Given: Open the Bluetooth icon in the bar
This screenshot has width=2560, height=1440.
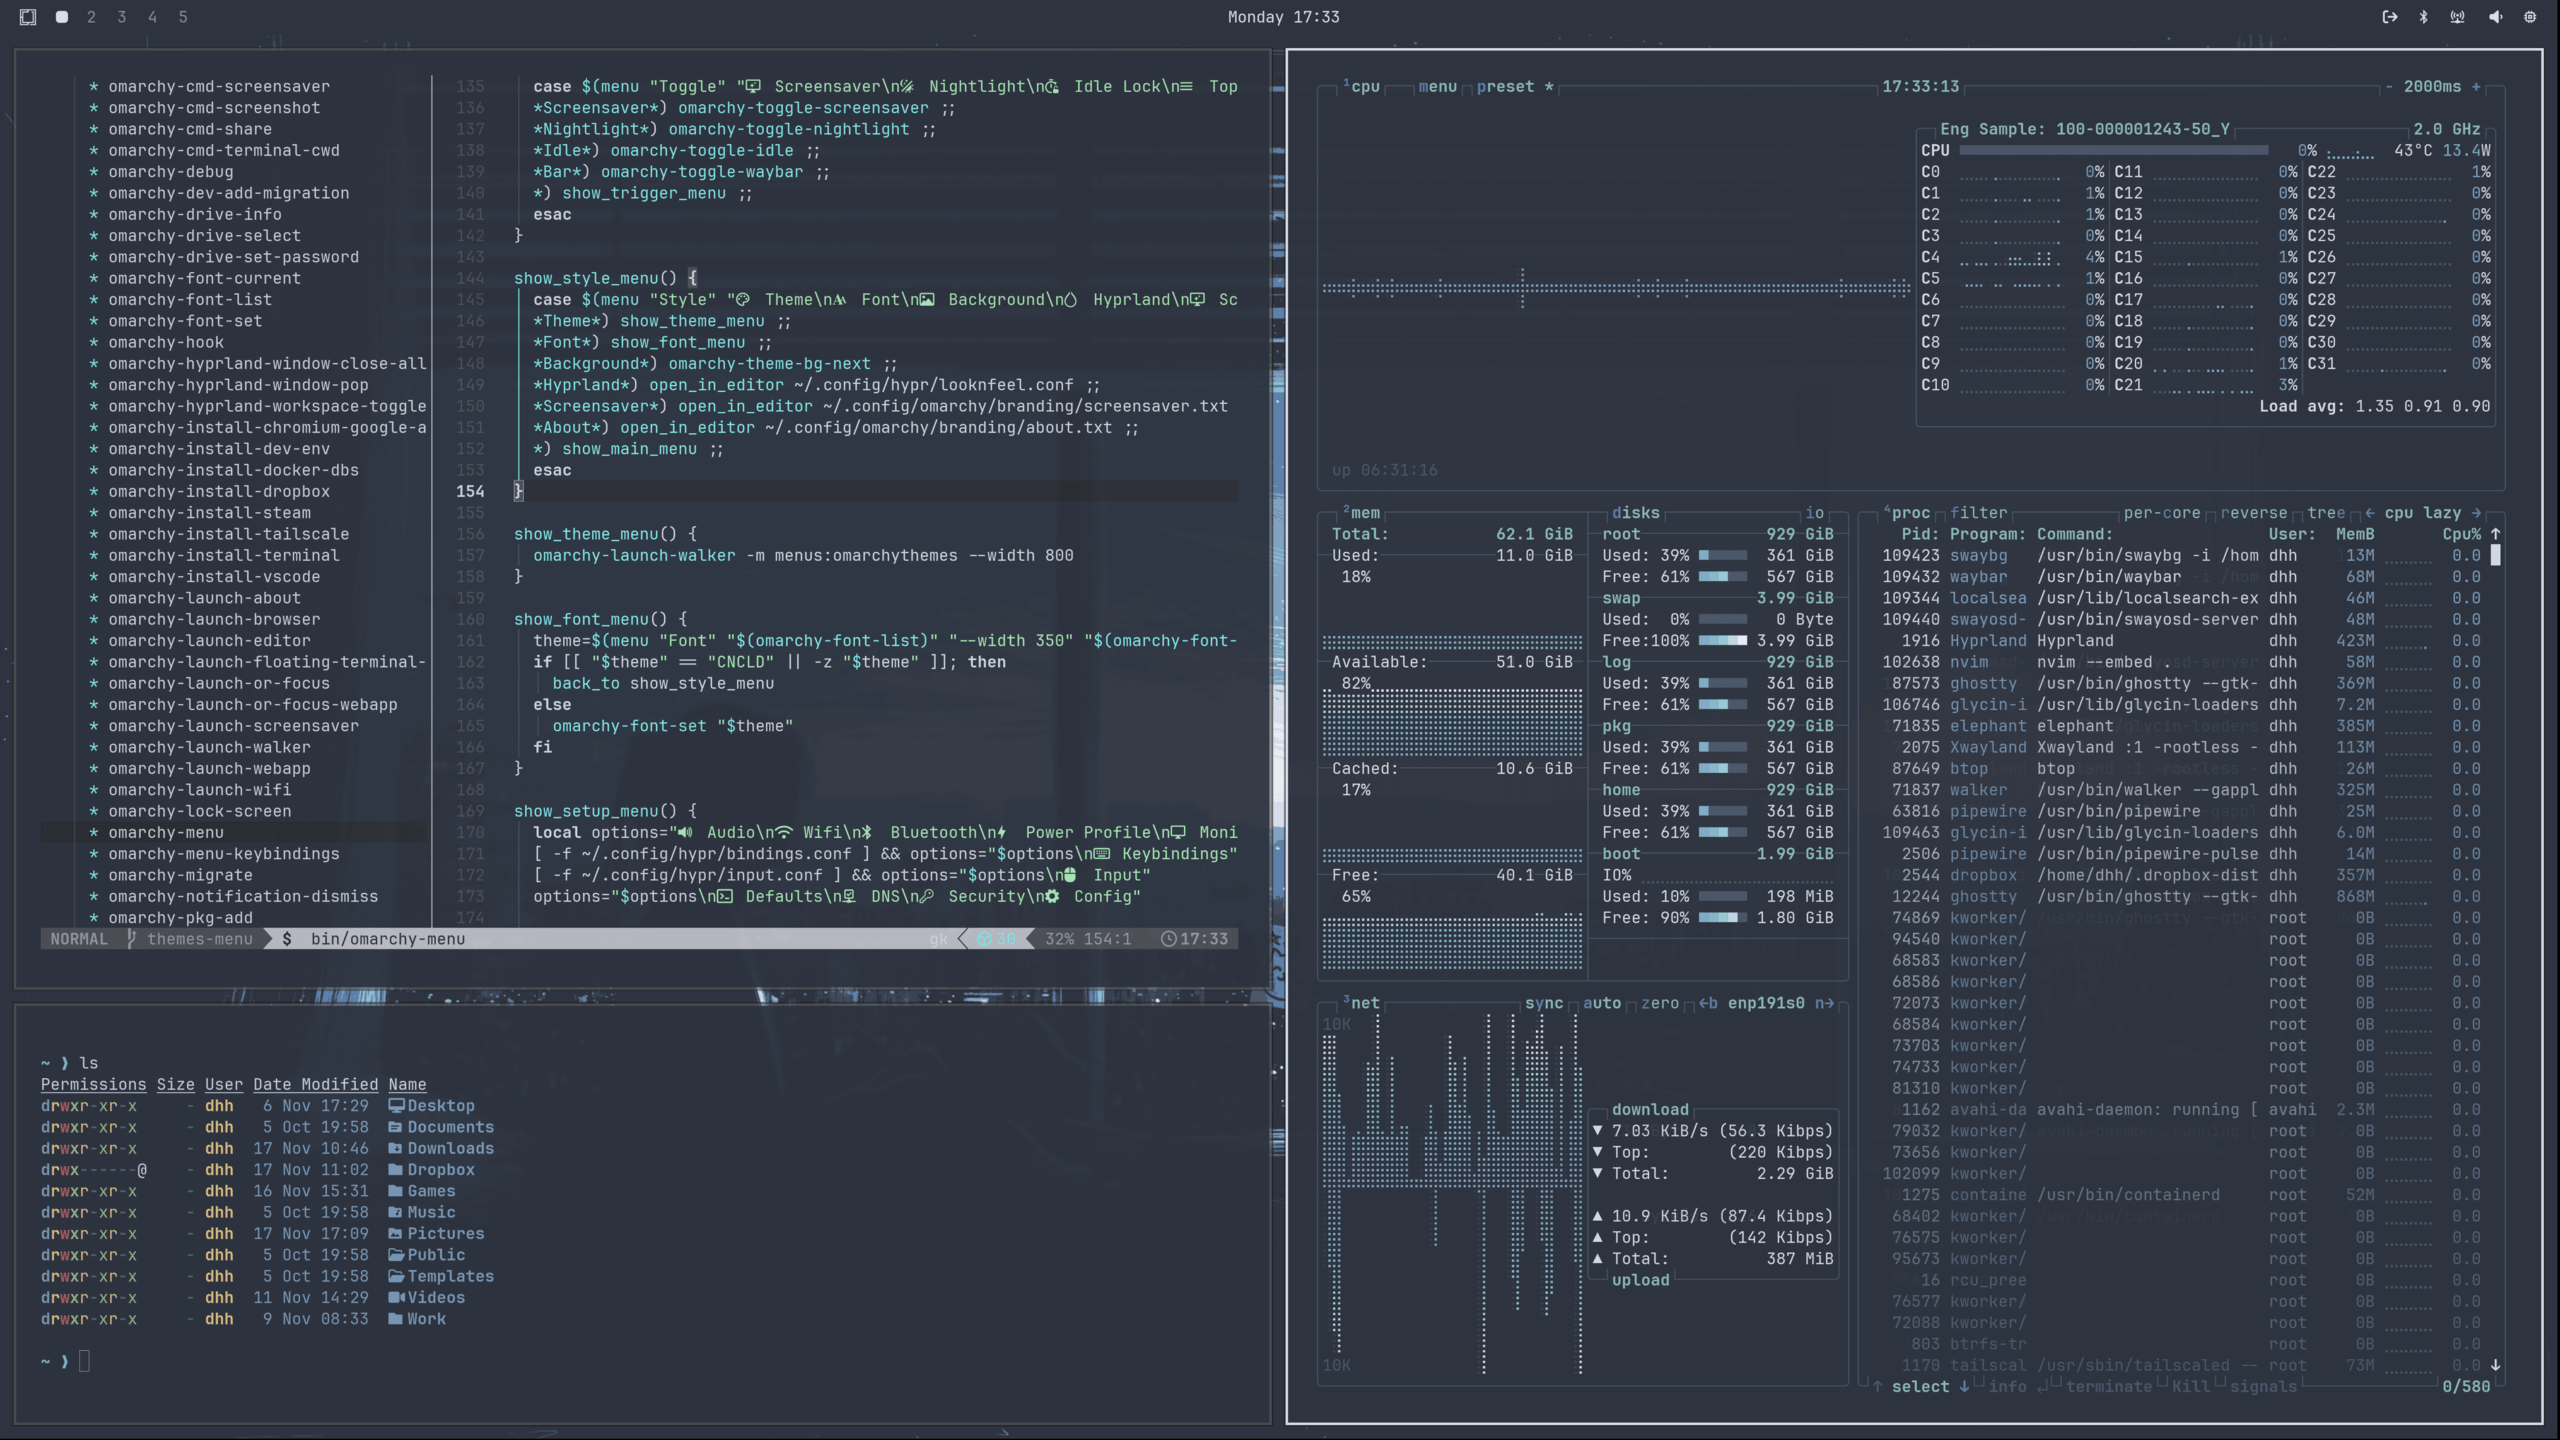Looking at the screenshot, I should pyautogui.click(x=2423, y=17).
